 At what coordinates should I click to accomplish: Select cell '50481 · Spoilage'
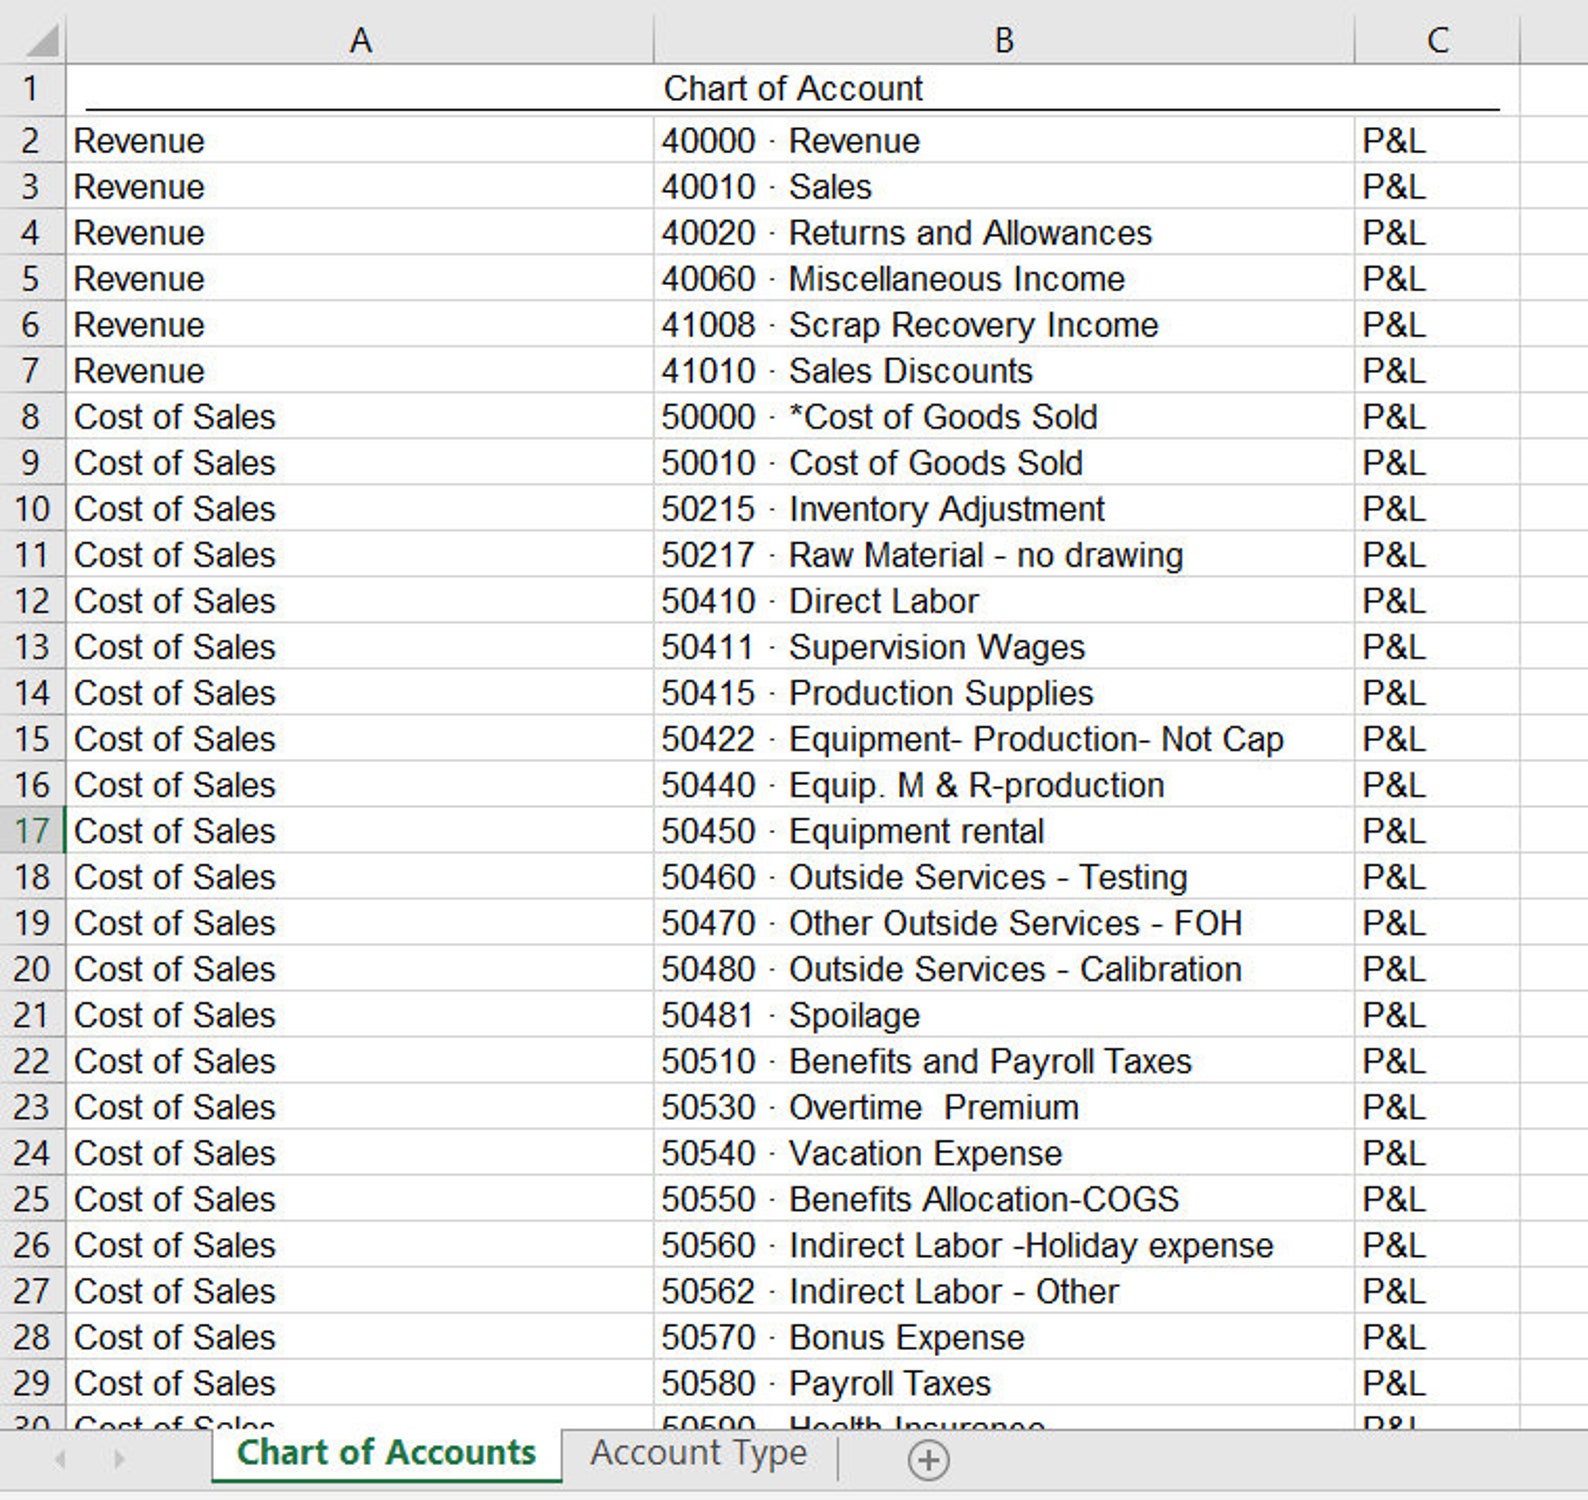1004,1014
